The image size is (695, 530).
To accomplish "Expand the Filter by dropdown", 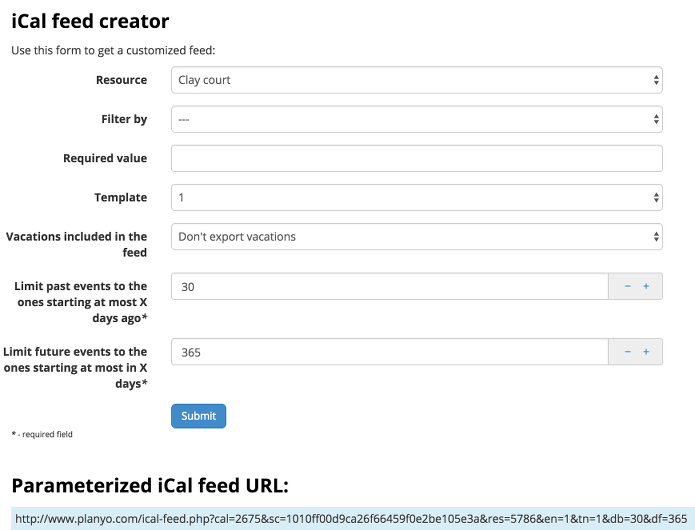I will tap(416, 119).
